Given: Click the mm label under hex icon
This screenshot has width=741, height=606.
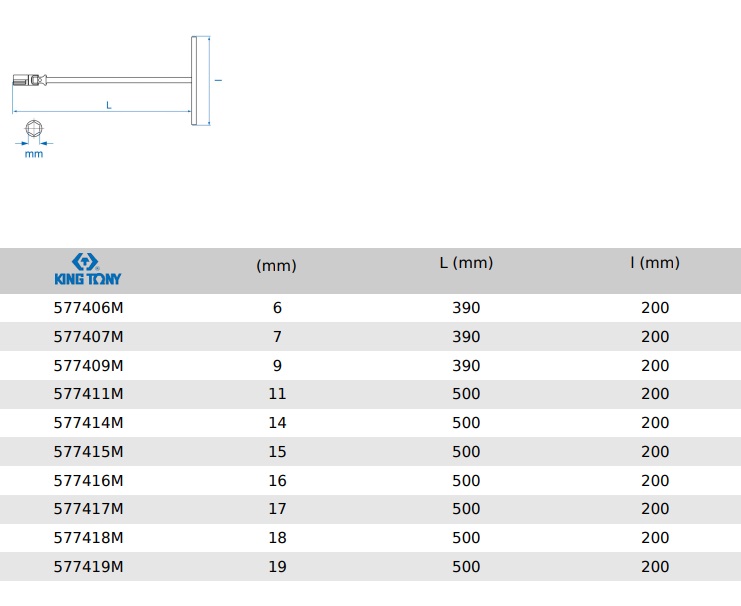Looking at the screenshot, I should [34, 154].
